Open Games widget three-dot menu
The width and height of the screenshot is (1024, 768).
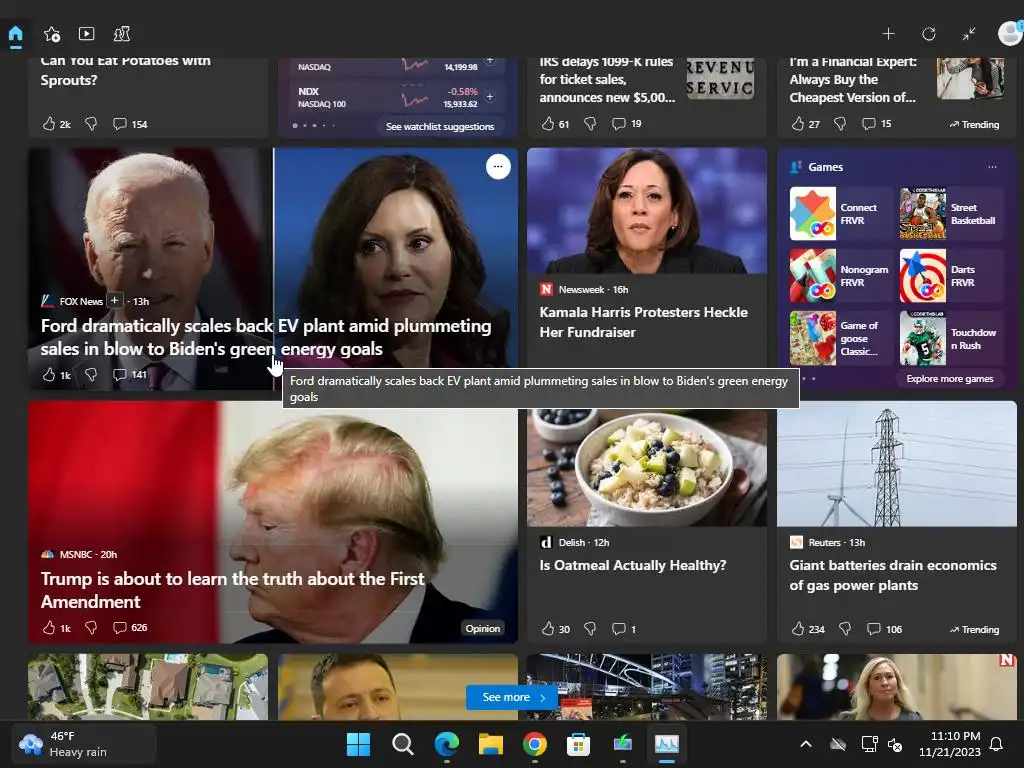coord(992,167)
